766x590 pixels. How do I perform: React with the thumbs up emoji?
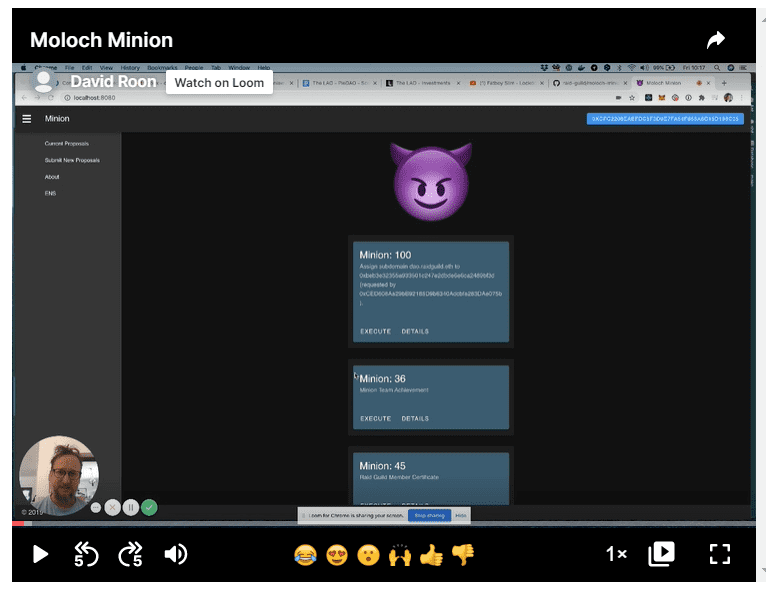pos(431,555)
